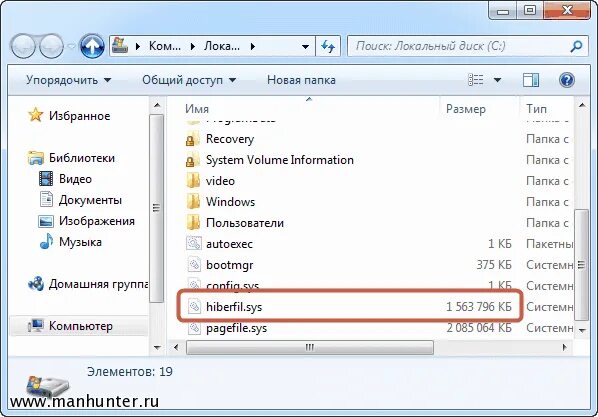Select the Recovery folder name
The height and width of the screenshot is (417, 598).
coord(230,139)
